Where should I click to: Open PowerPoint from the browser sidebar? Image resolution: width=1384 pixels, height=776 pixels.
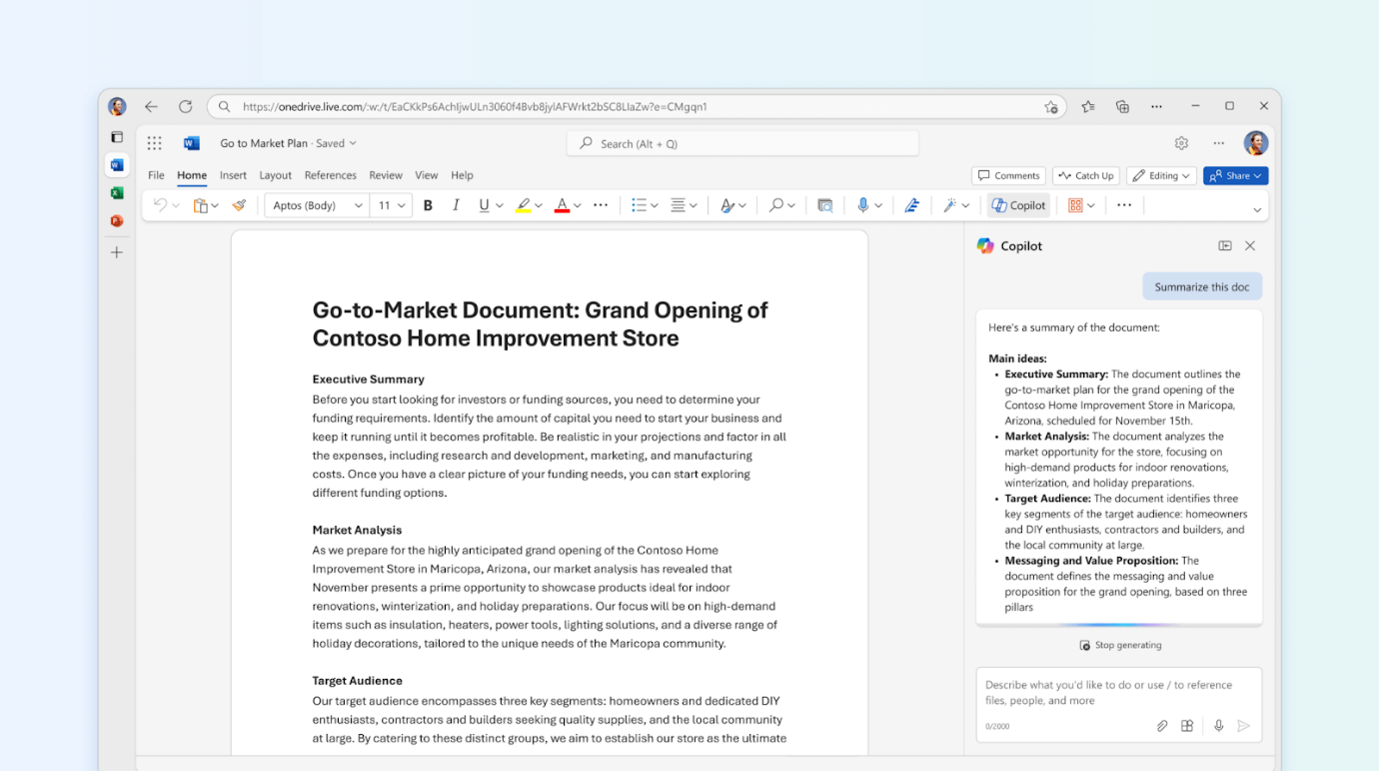pos(118,221)
